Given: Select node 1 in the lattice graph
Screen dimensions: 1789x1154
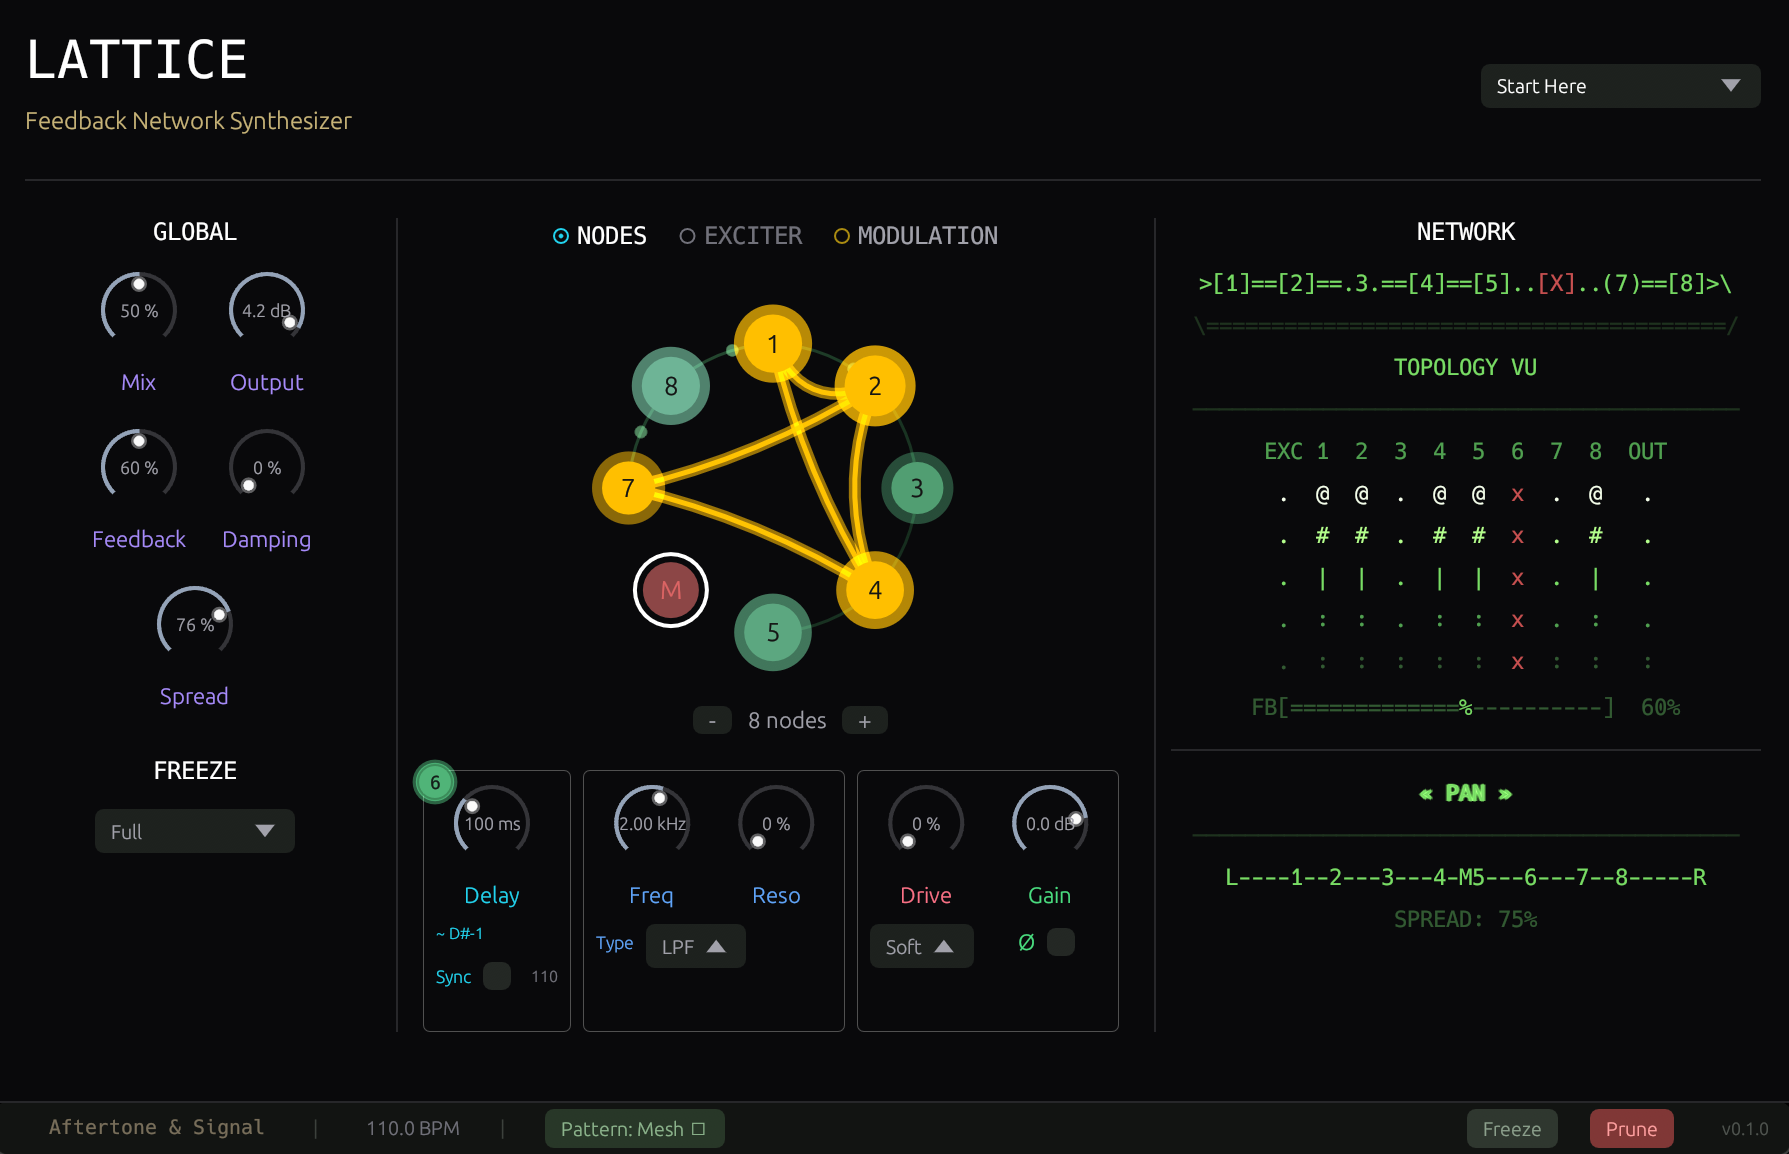Looking at the screenshot, I should tap(772, 344).
